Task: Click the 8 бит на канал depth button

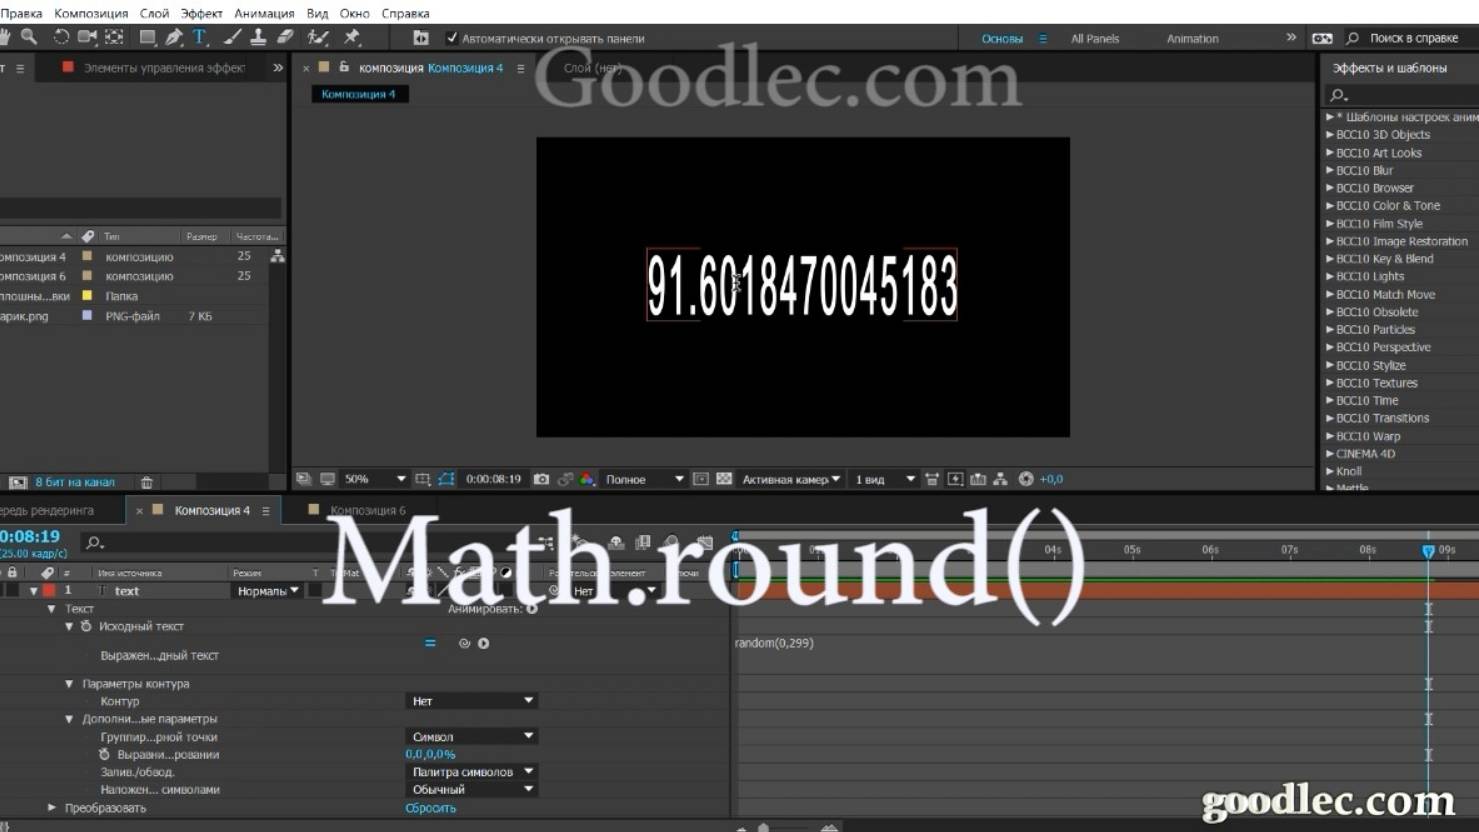Action: (75, 482)
